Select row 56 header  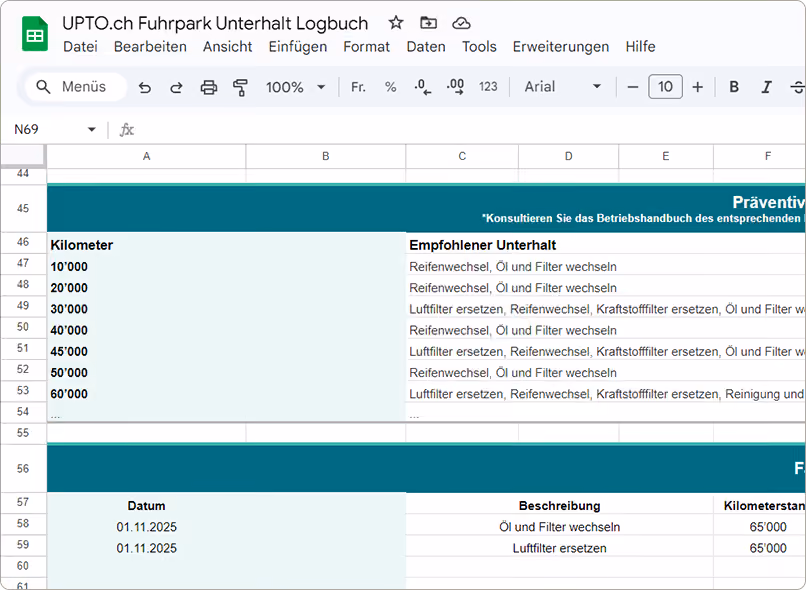click(x=23, y=468)
